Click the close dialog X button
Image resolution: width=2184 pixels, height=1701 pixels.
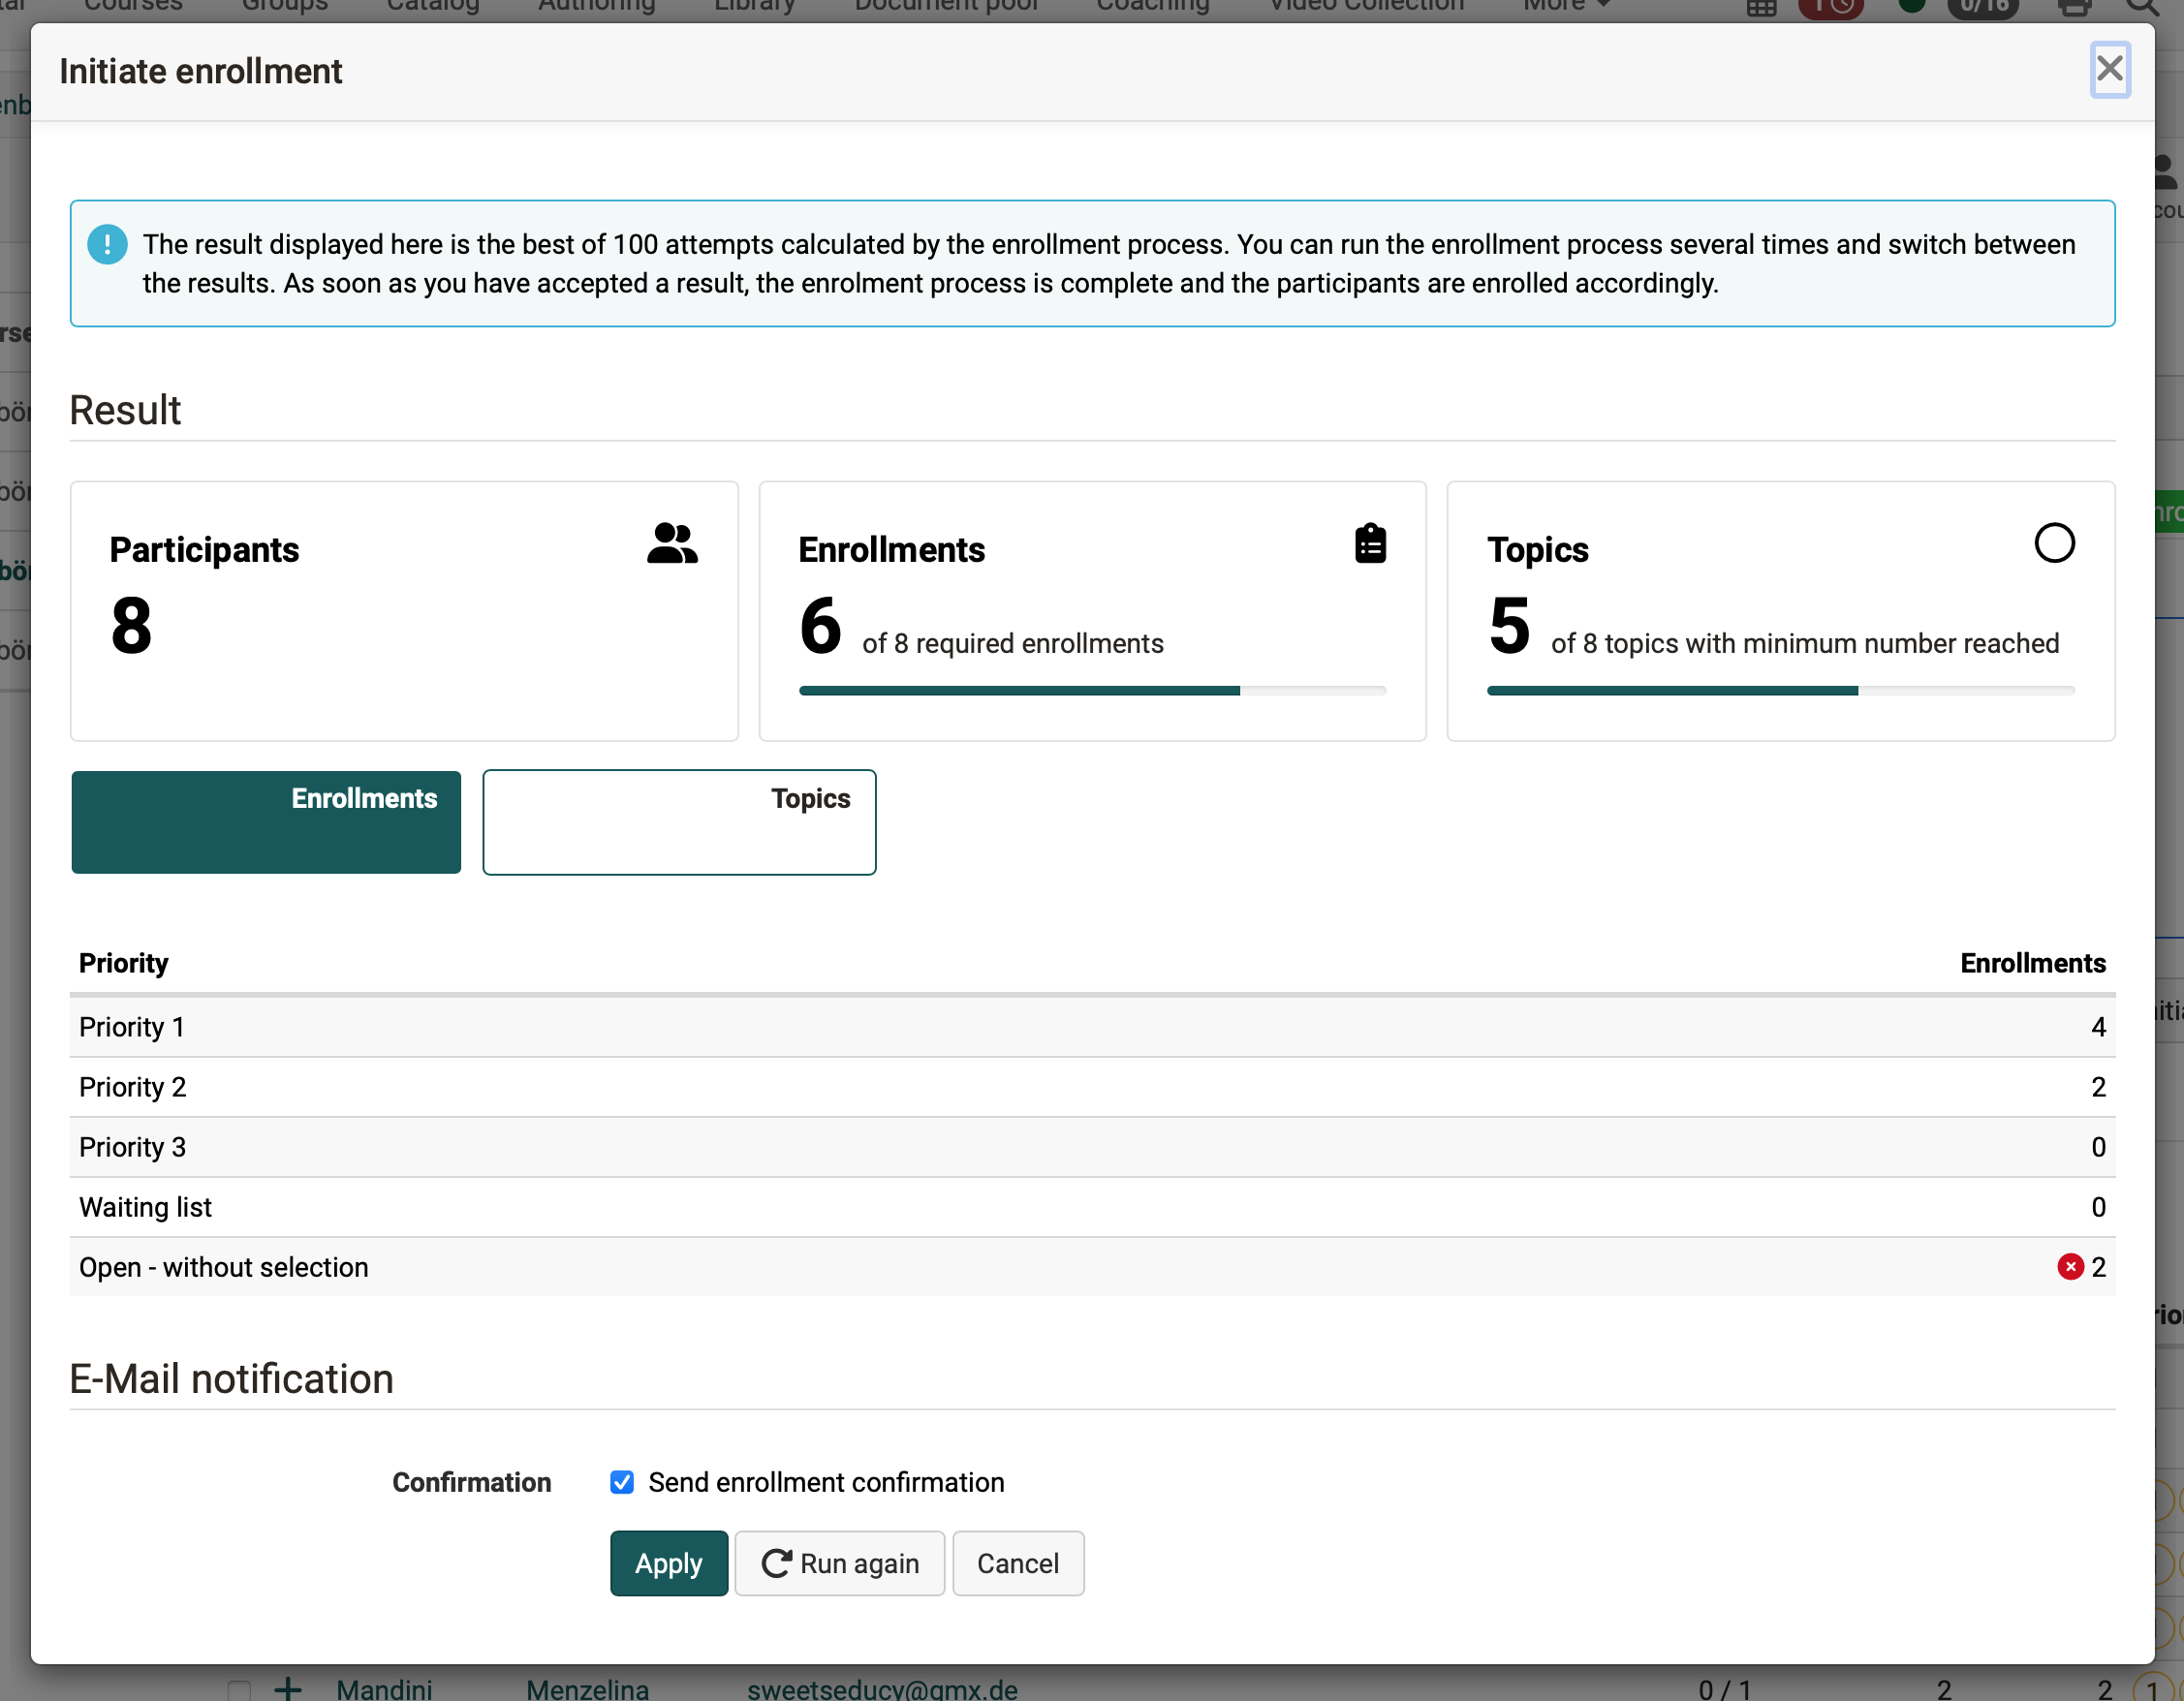[2109, 68]
